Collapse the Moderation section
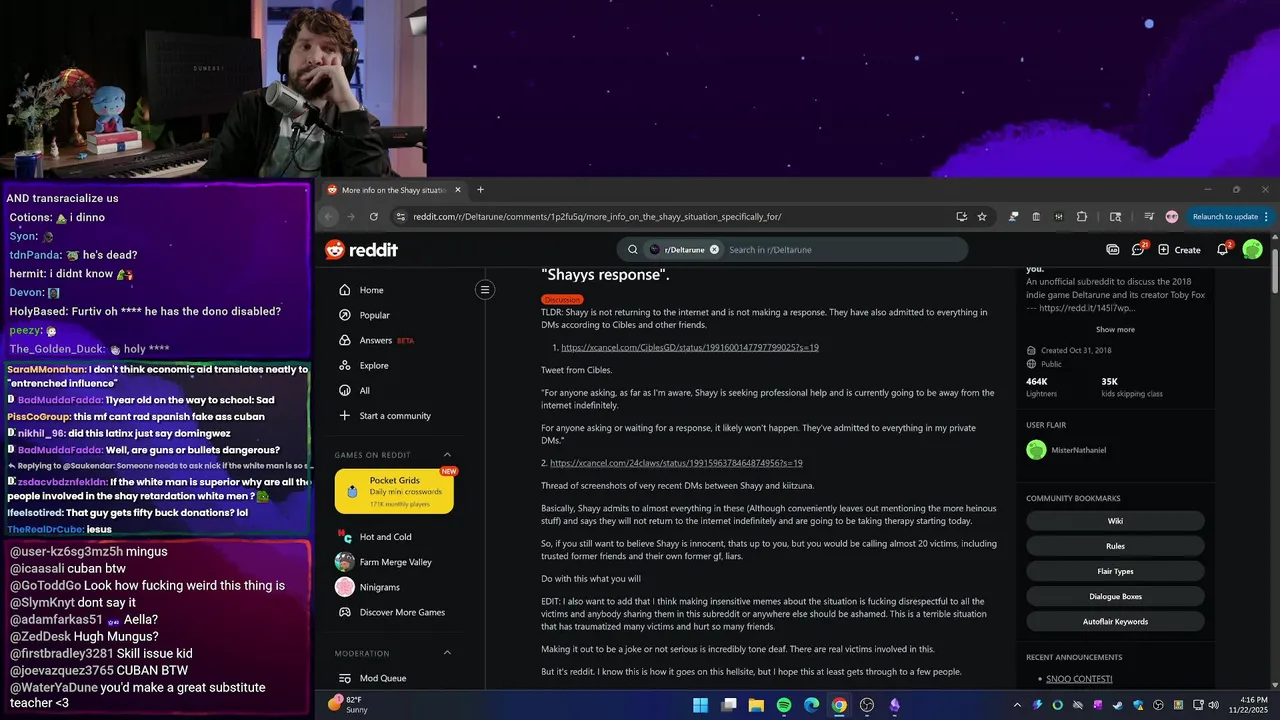The image size is (1280, 720). click(447, 653)
